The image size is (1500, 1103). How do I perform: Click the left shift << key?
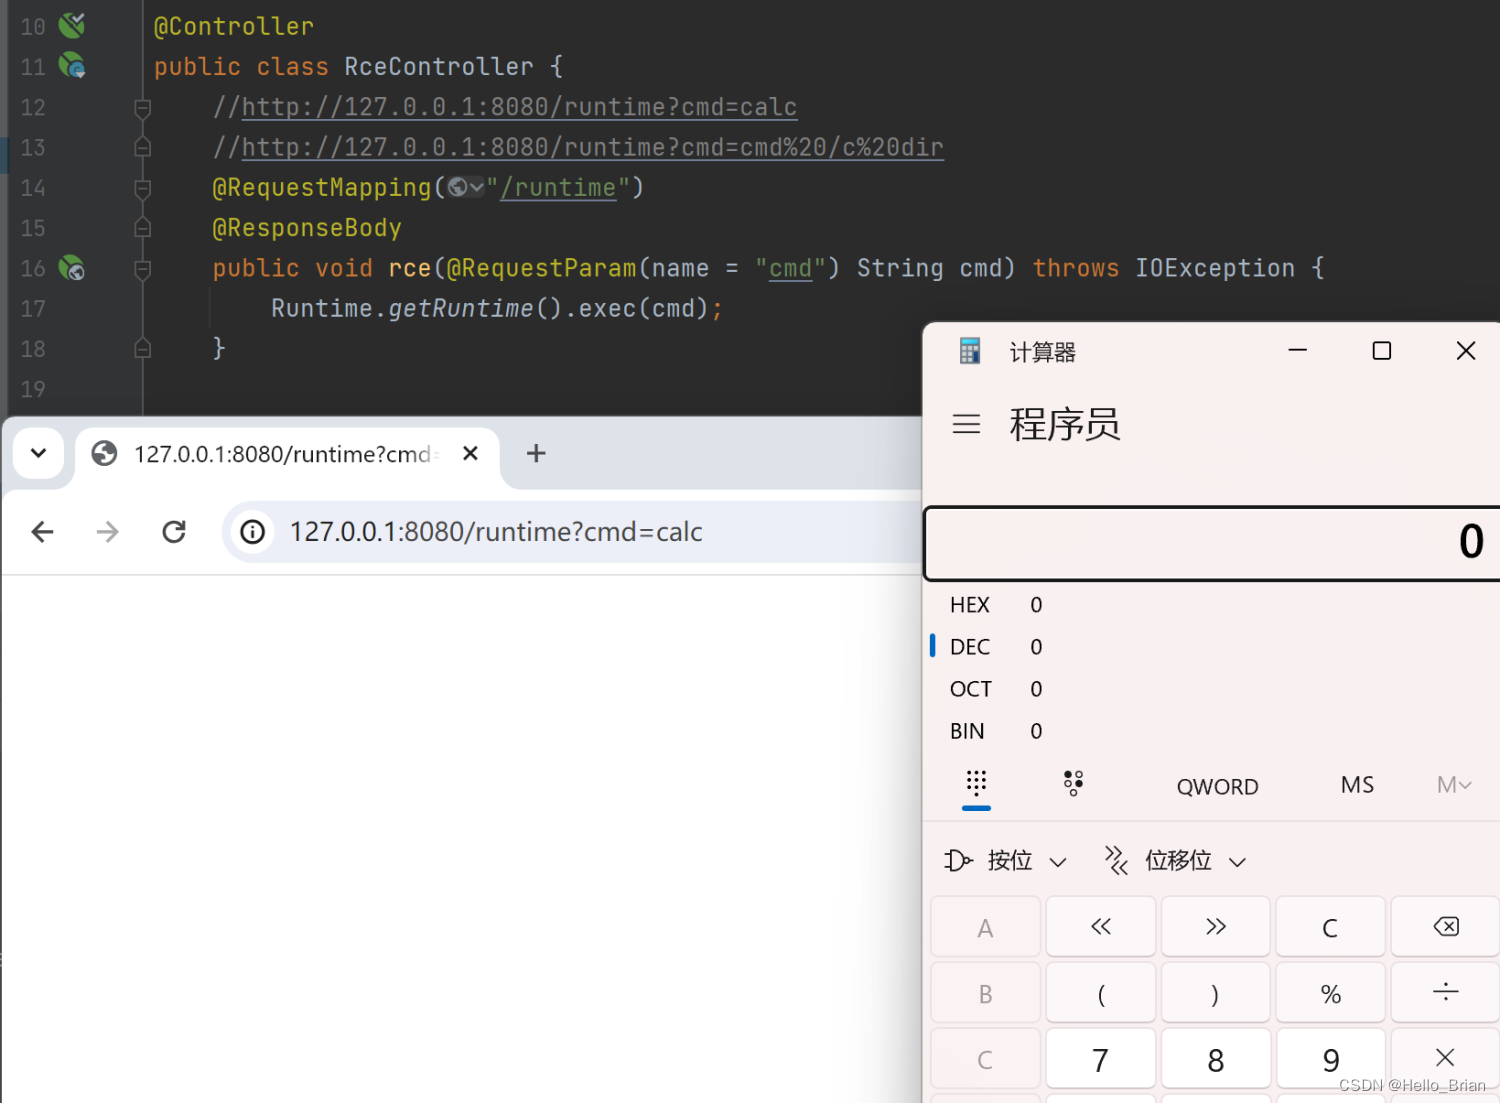1101,927
